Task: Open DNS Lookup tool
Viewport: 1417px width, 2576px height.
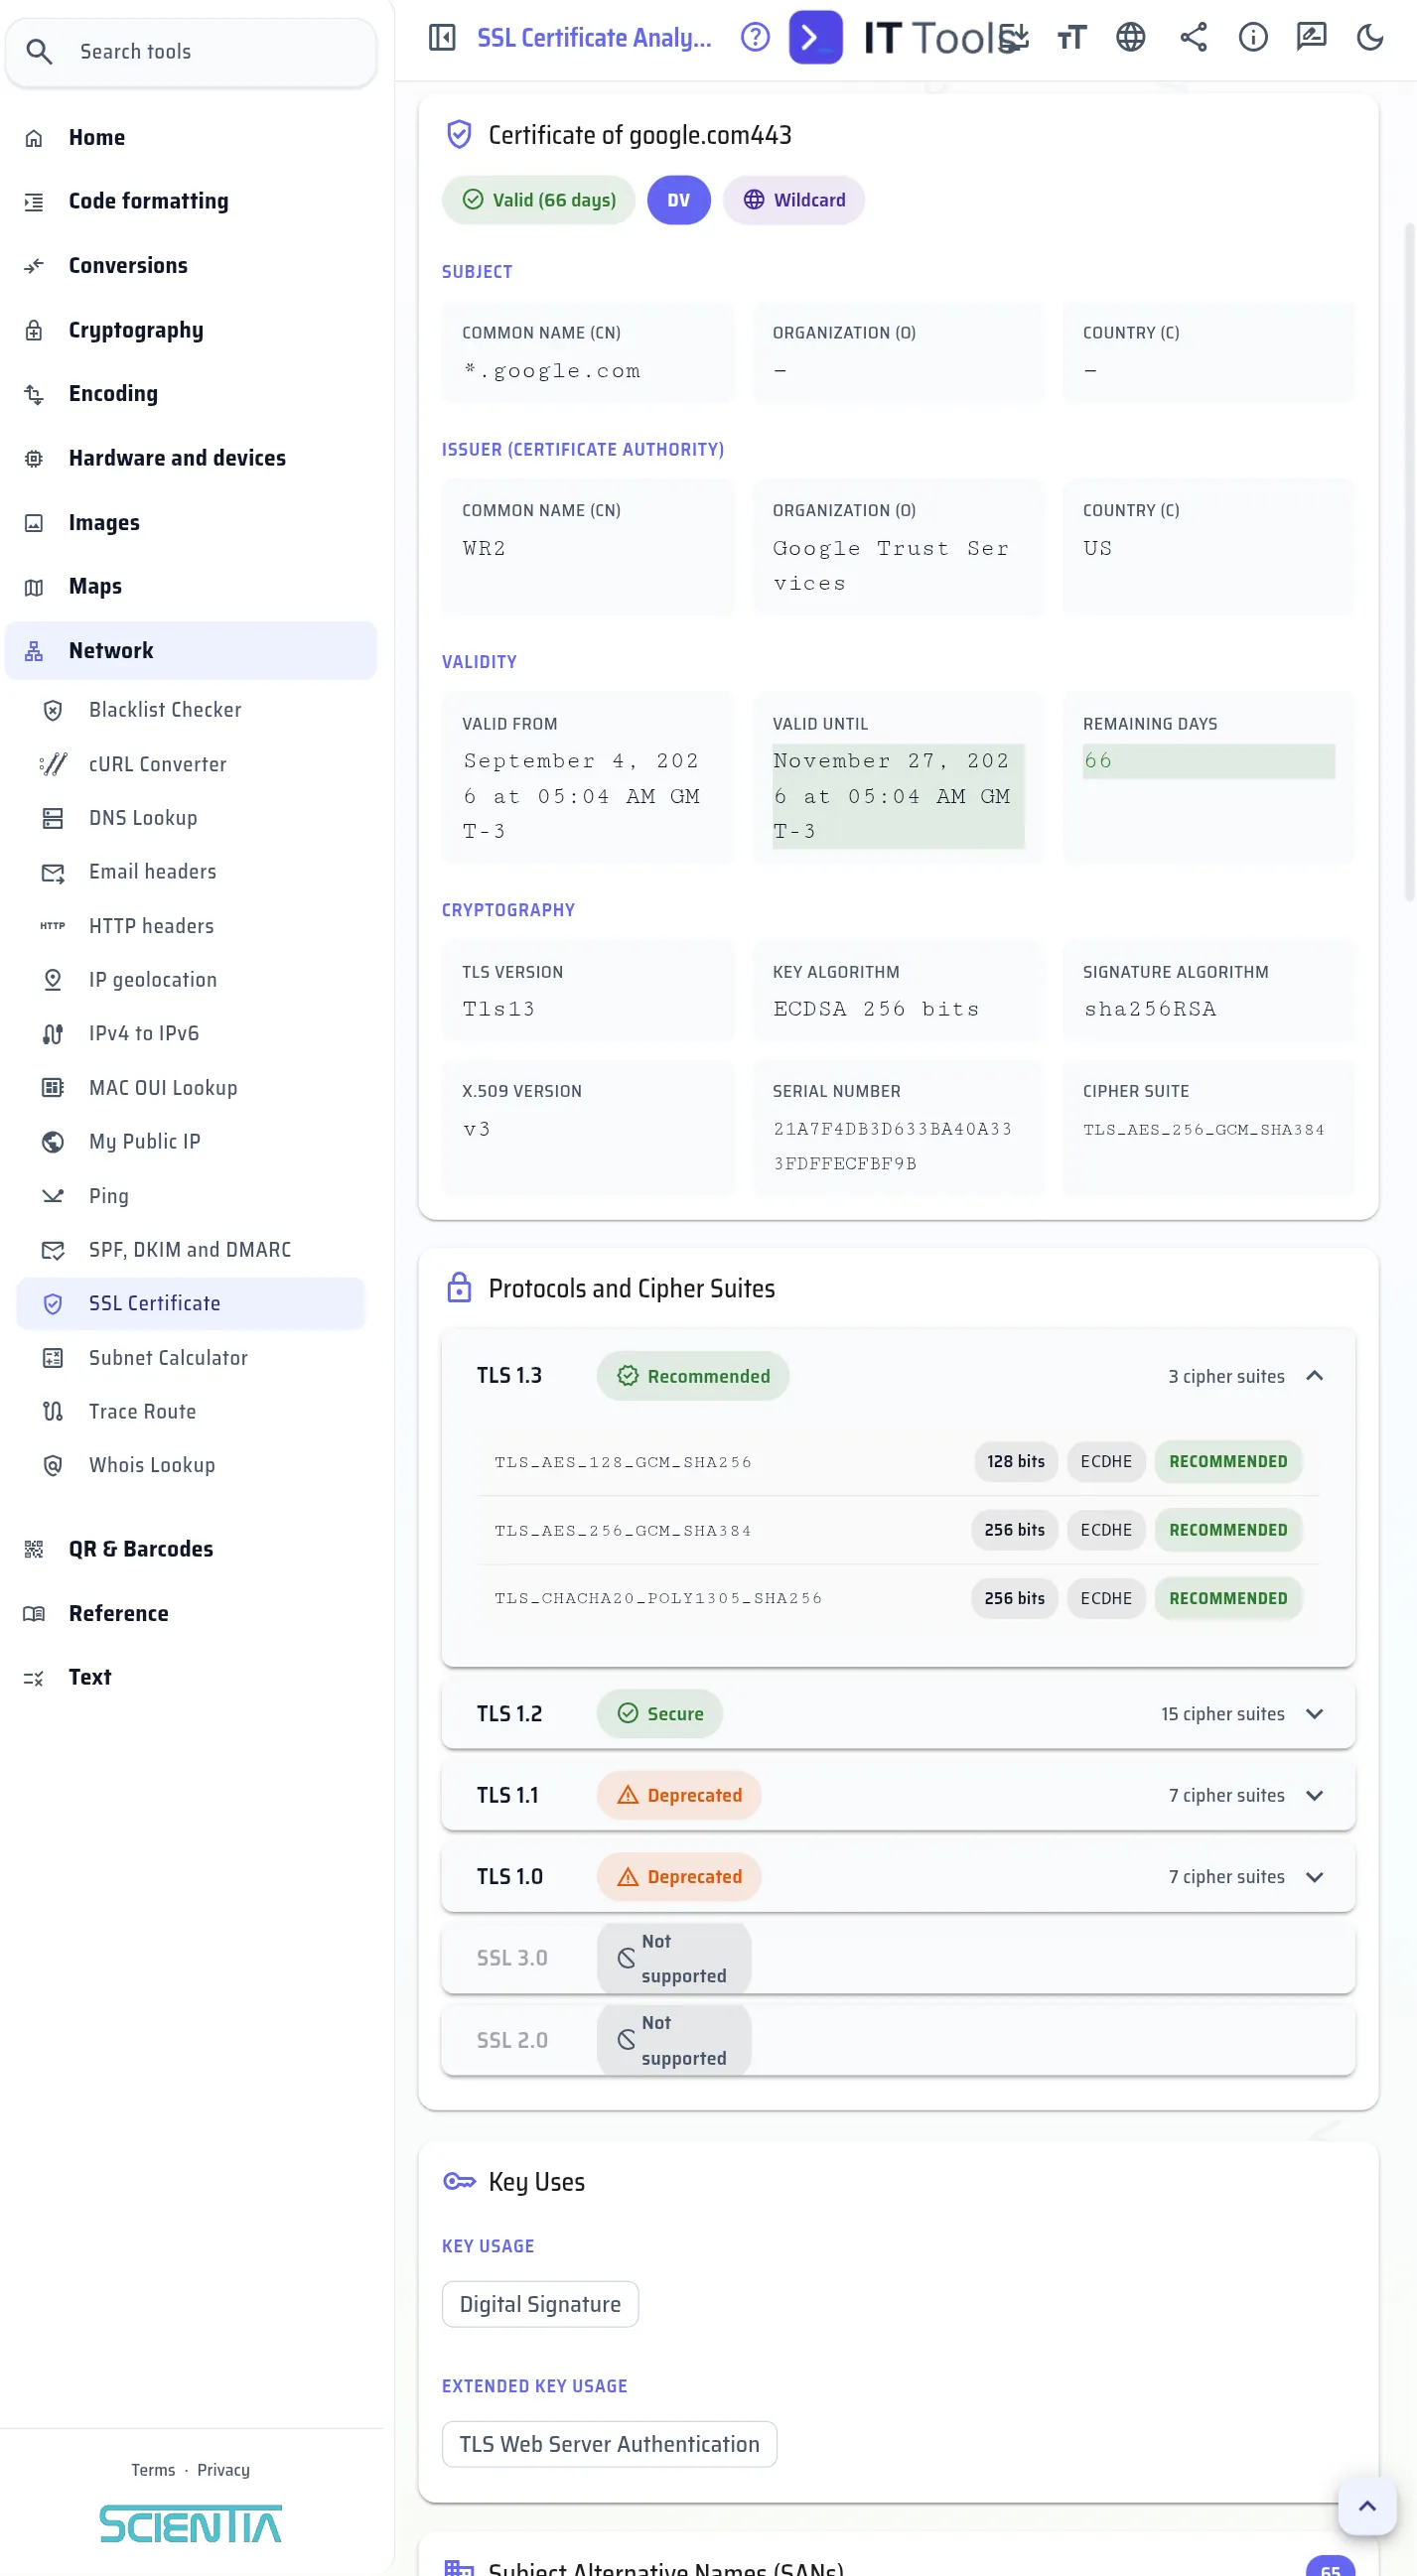Action: tap(191, 818)
